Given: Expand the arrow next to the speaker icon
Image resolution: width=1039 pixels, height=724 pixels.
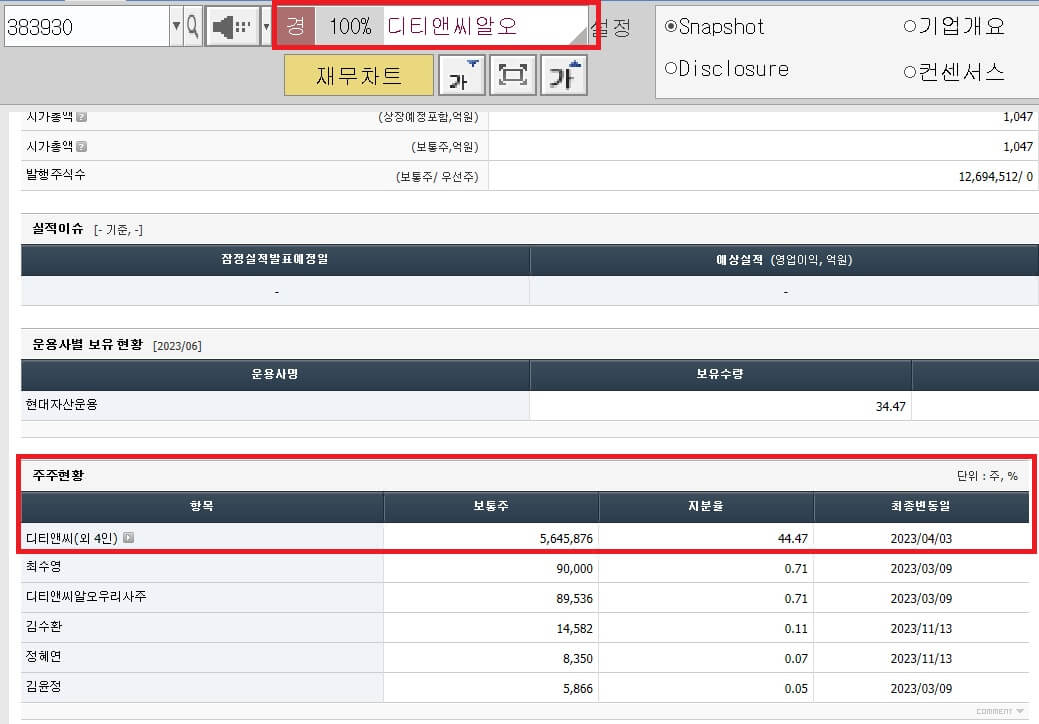Looking at the screenshot, I should point(266,26).
